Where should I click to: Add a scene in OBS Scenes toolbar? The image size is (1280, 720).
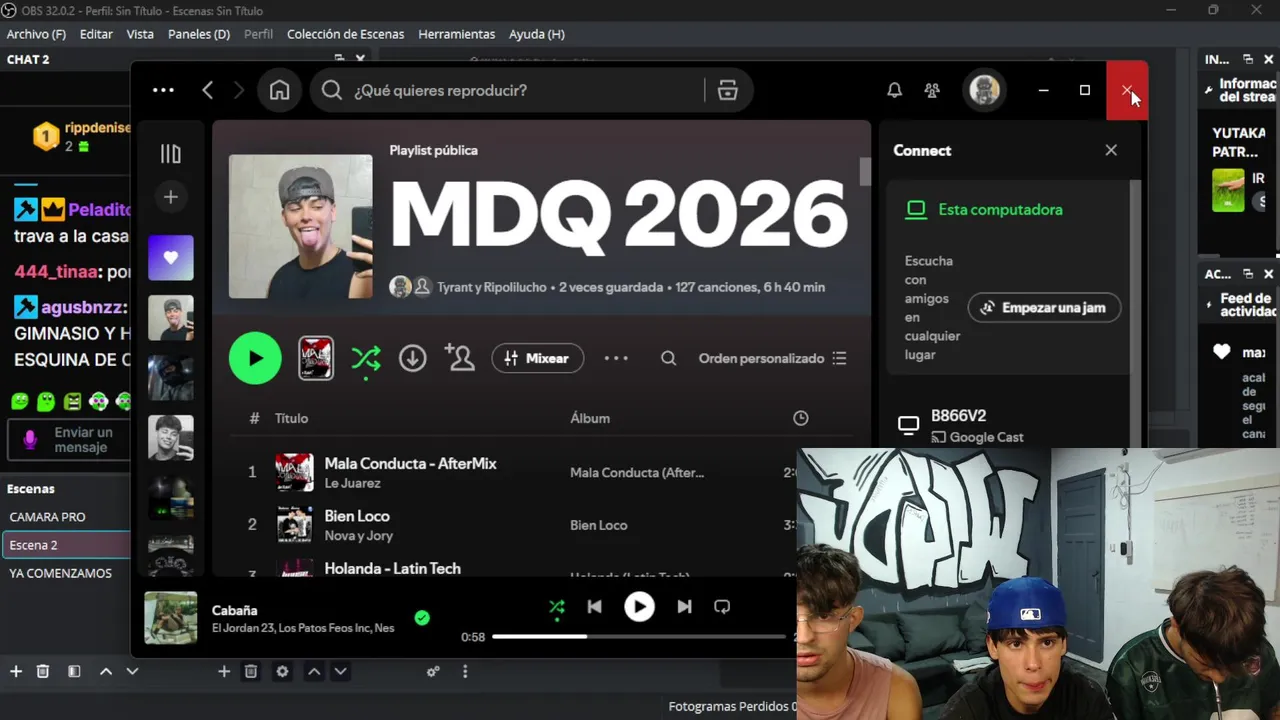pos(16,672)
